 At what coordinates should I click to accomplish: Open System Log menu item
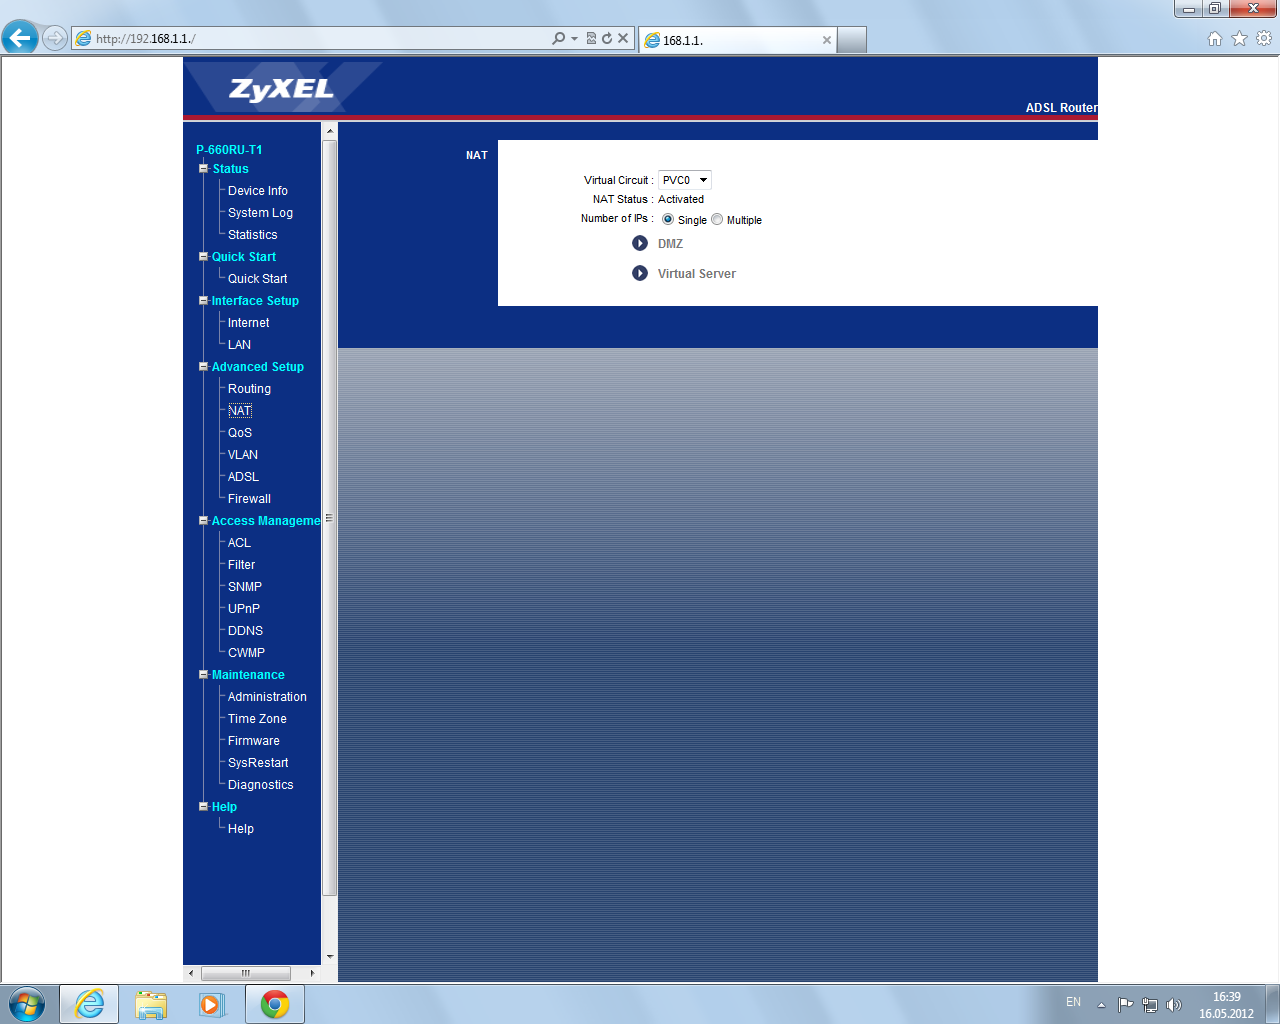[x=260, y=213]
